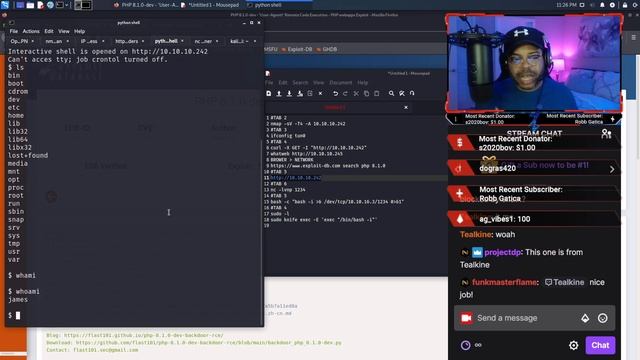Open Mousepad's Search menu
The image size is (640, 360).
[300, 82]
